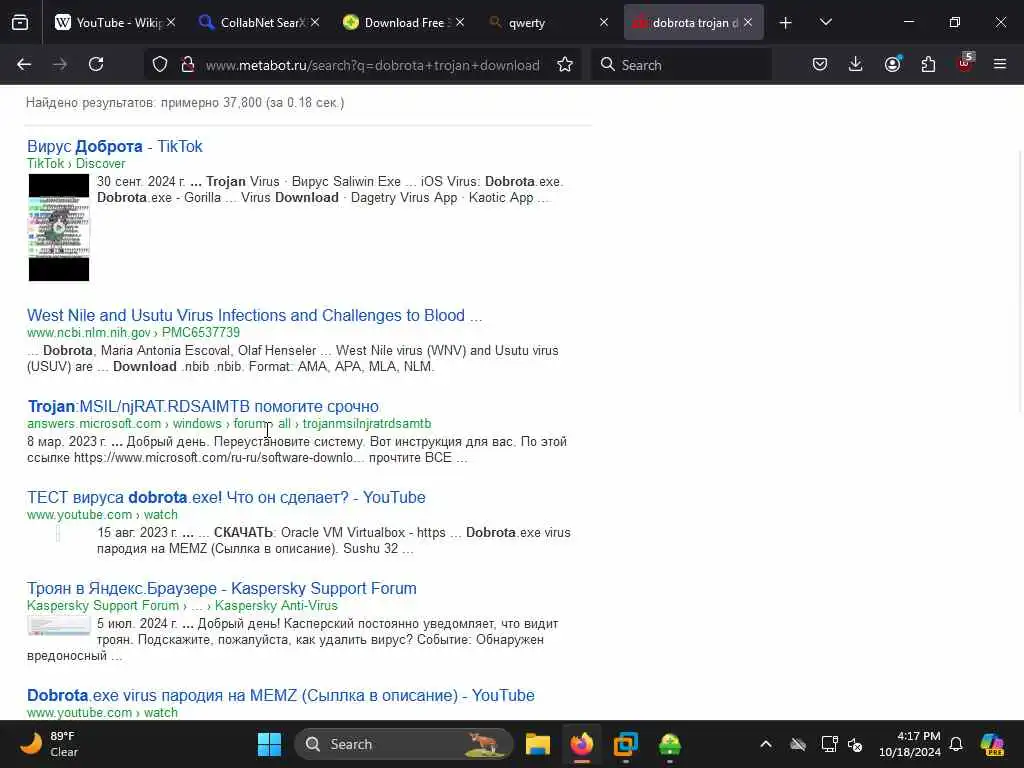1024x768 pixels.
Task: Open Dobrota.exe virus пародия на MEMZ result
Action: (x=281, y=695)
